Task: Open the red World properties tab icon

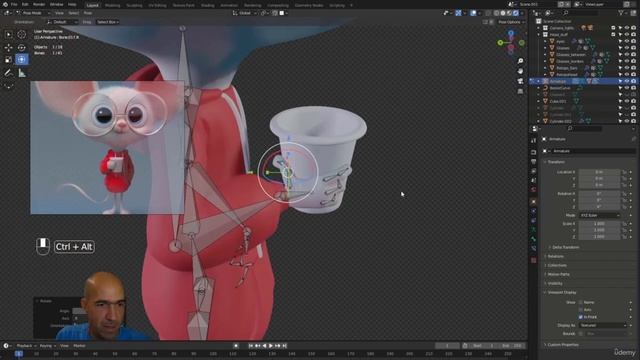Action: (533, 190)
